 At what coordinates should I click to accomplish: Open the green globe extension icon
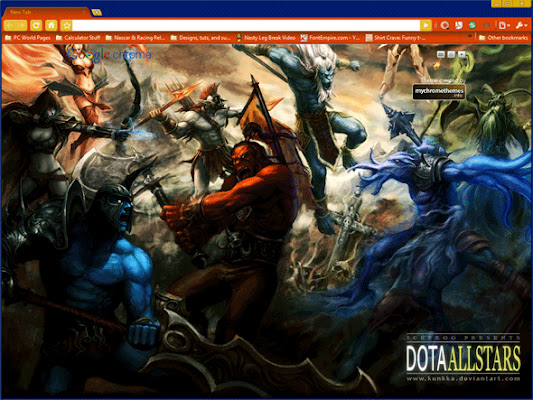[472, 25]
